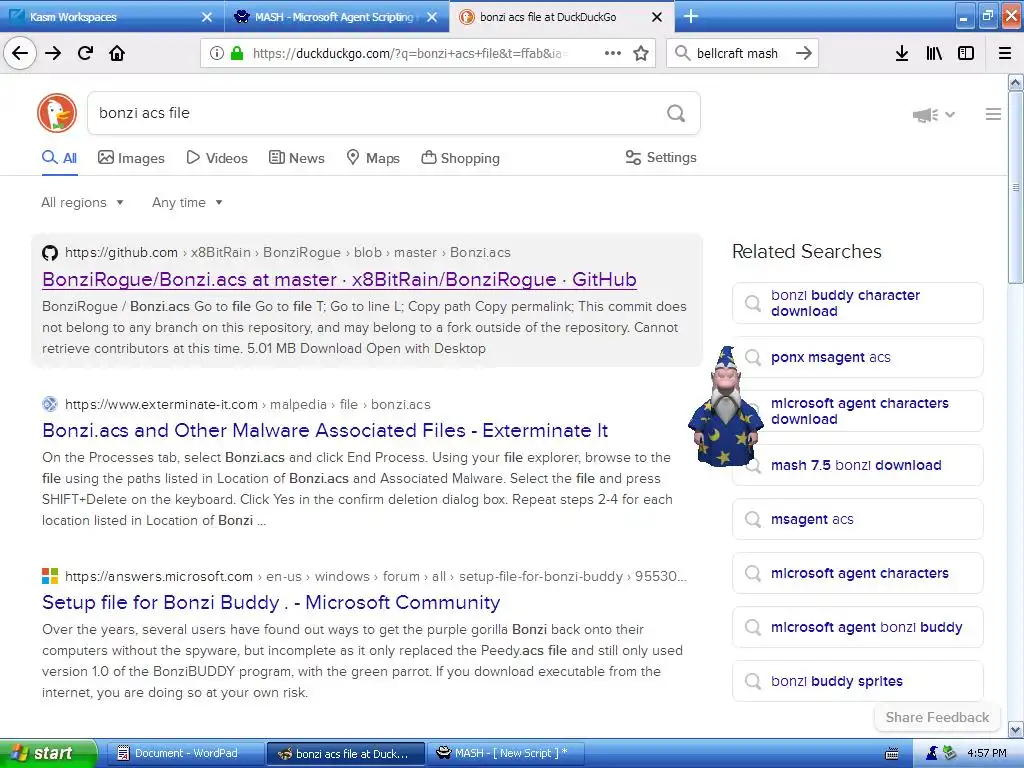Open the downloads panel
Viewport: 1024px width, 768px height.
pyautogui.click(x=902, y=53)
